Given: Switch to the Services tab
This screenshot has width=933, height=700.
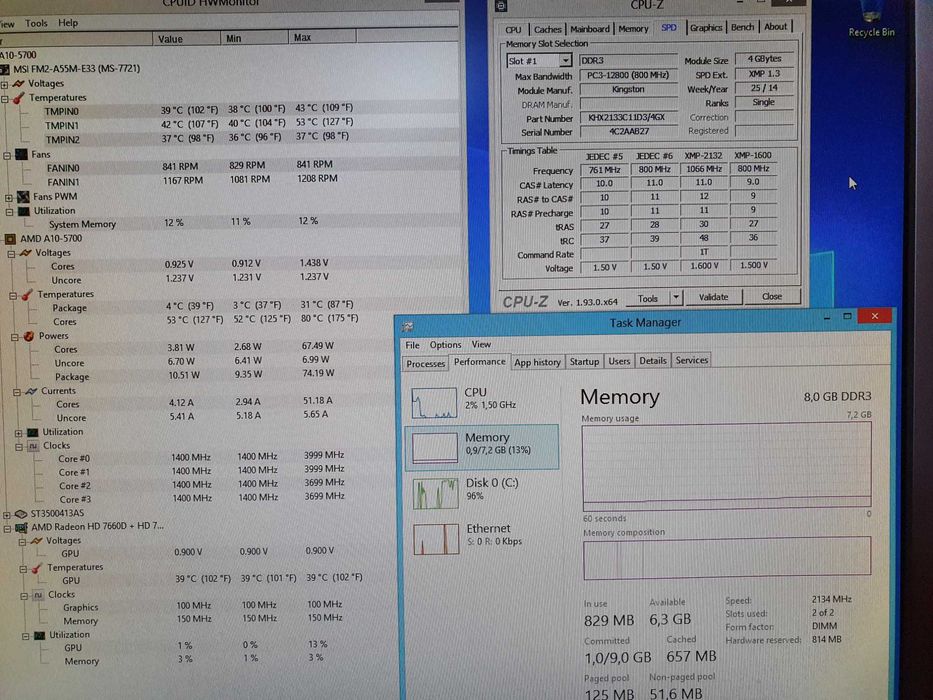Looking at the screenshot, I should tap(691, 360).
